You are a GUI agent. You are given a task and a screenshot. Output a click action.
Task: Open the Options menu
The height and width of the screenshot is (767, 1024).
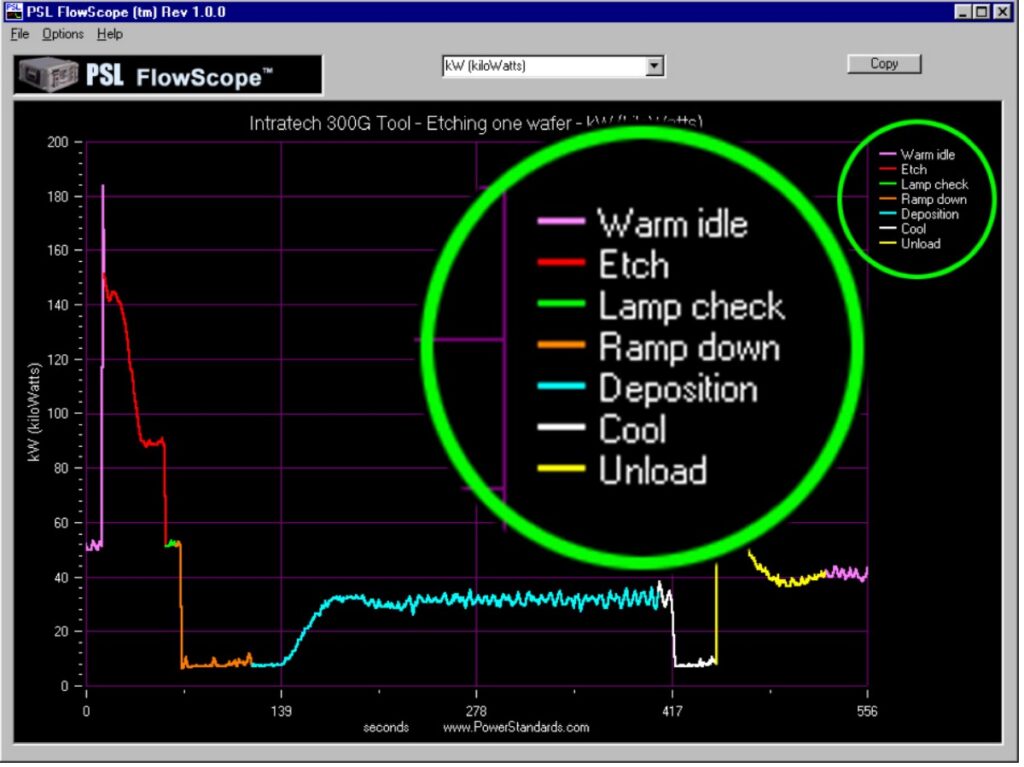(63, 34)
